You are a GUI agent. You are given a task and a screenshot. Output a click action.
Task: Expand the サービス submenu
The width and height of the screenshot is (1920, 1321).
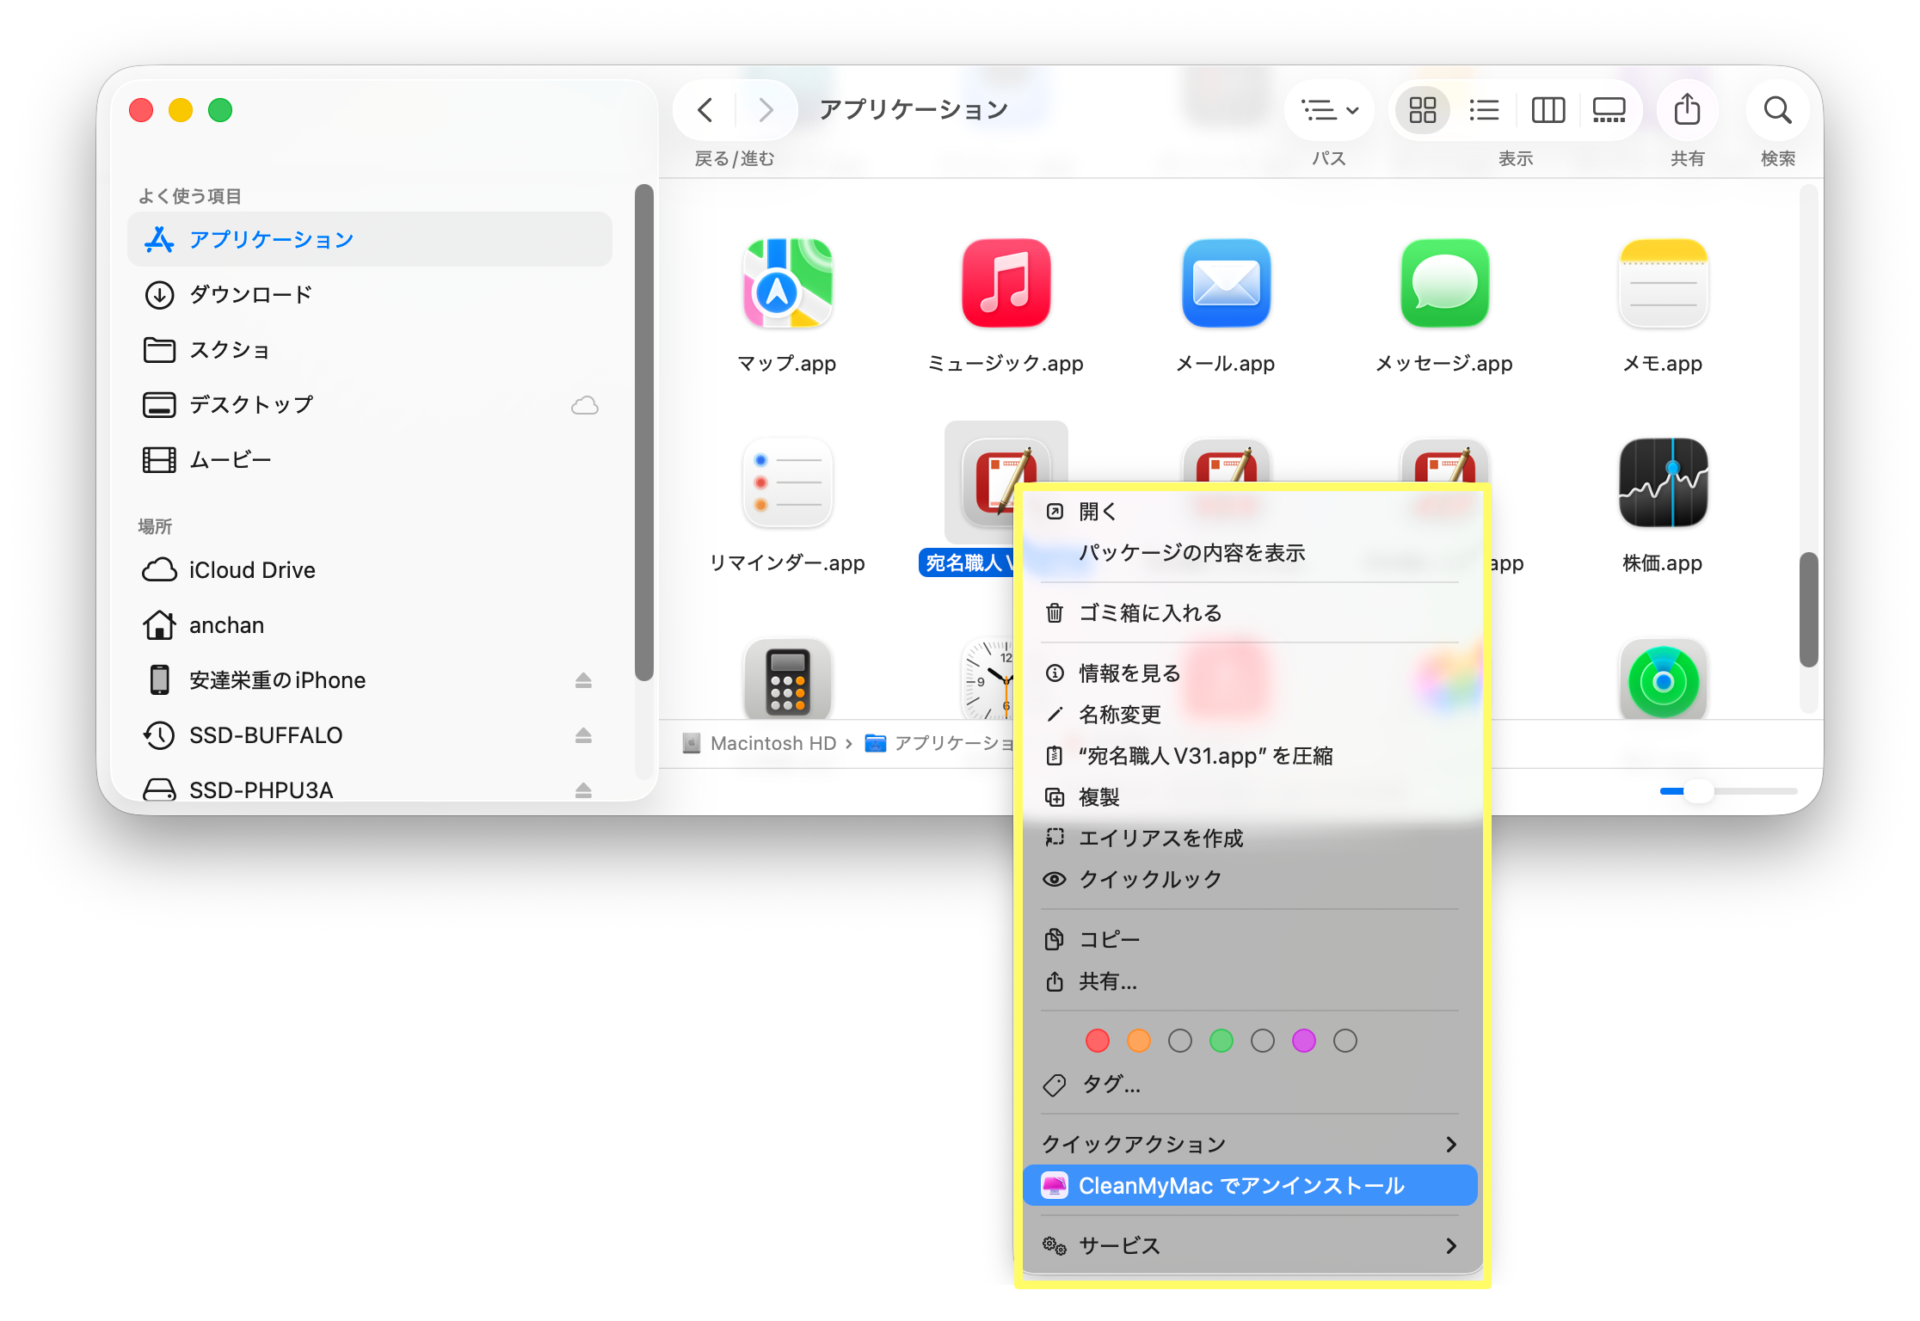pyautogui.click(x=1250, y=1245)
